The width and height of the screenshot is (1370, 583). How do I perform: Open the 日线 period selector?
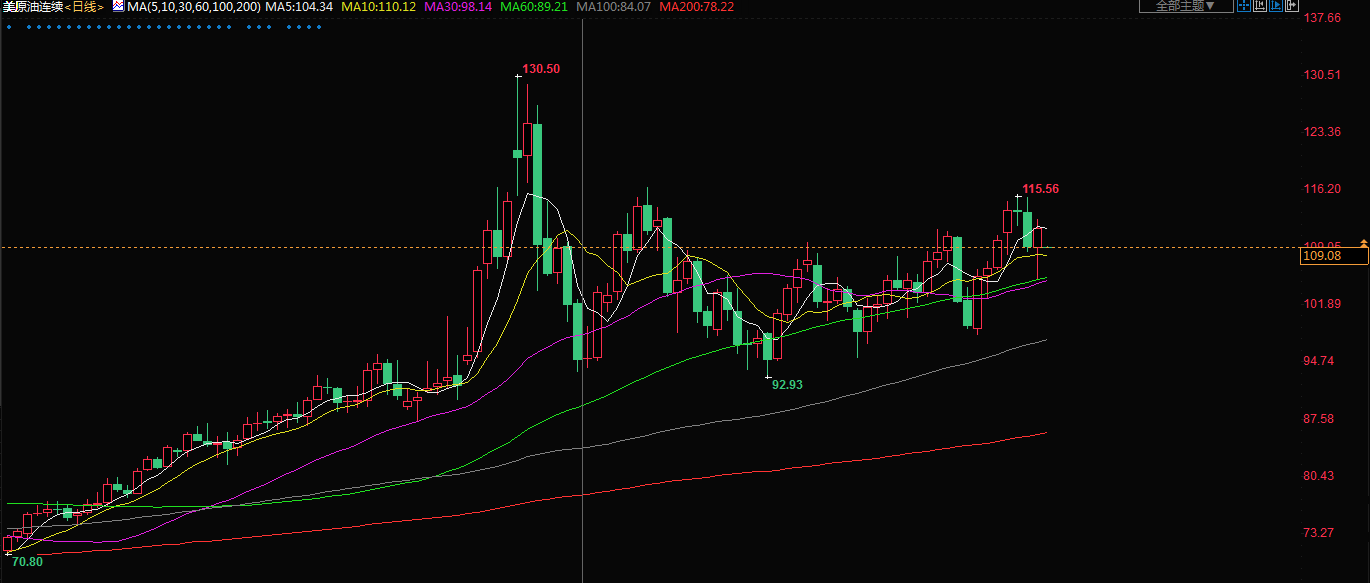click(x=84, y=7)
